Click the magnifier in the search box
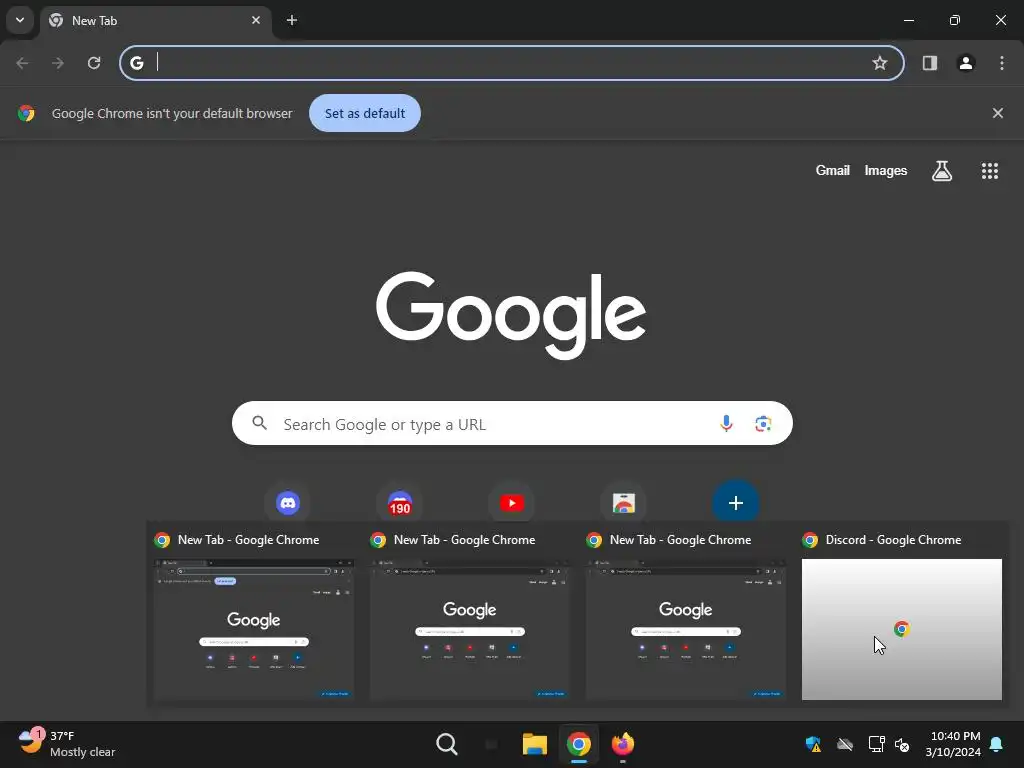Viewport: 1024px width, 768px height. [259, 423]
